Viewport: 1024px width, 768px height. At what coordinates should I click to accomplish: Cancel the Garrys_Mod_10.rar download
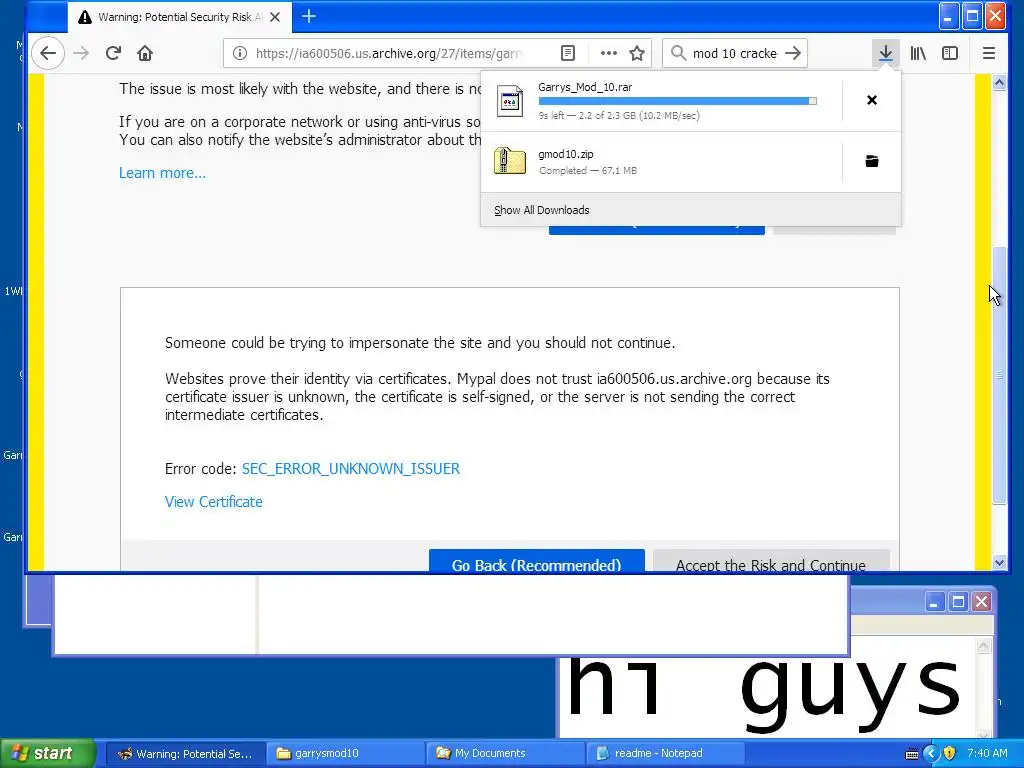click(x=872, y=100)
